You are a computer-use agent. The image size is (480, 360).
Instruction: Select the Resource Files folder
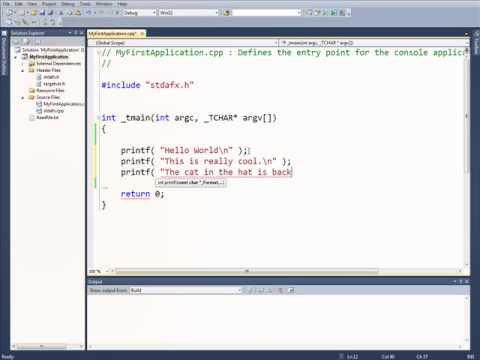[x=47, y=91]
